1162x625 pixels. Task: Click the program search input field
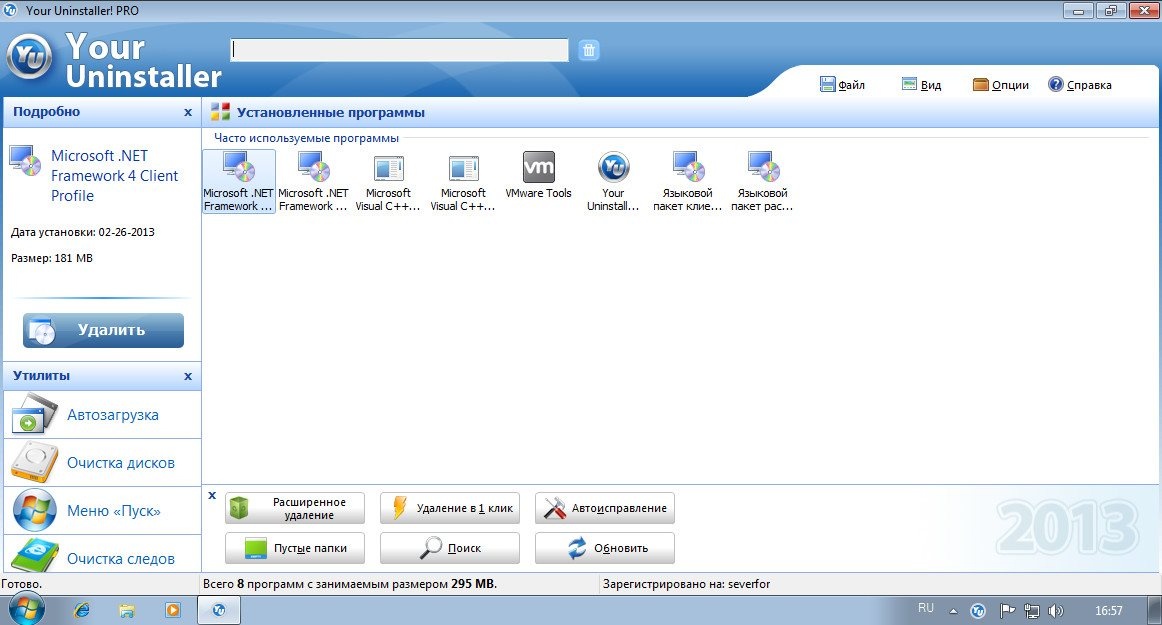(x=399, y=50)
